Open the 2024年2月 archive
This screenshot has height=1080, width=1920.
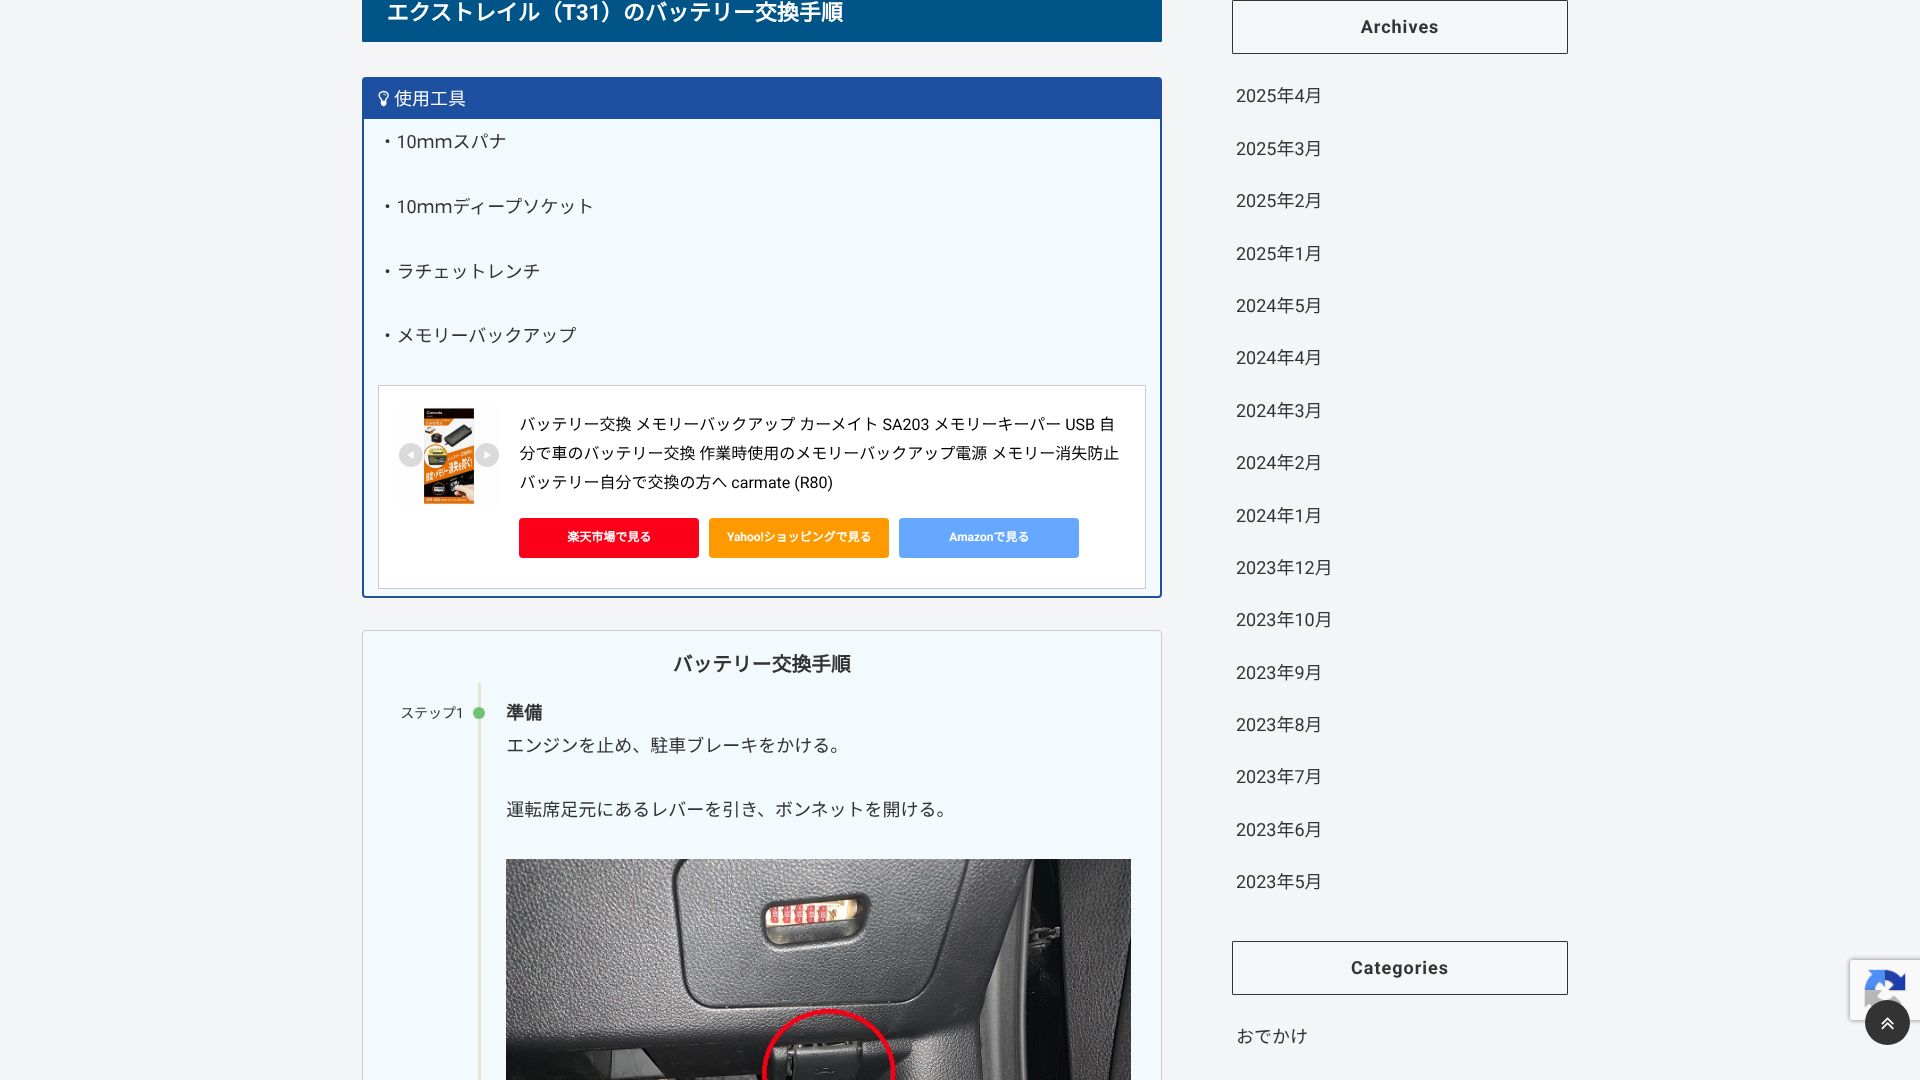[x=1278, y=463]
